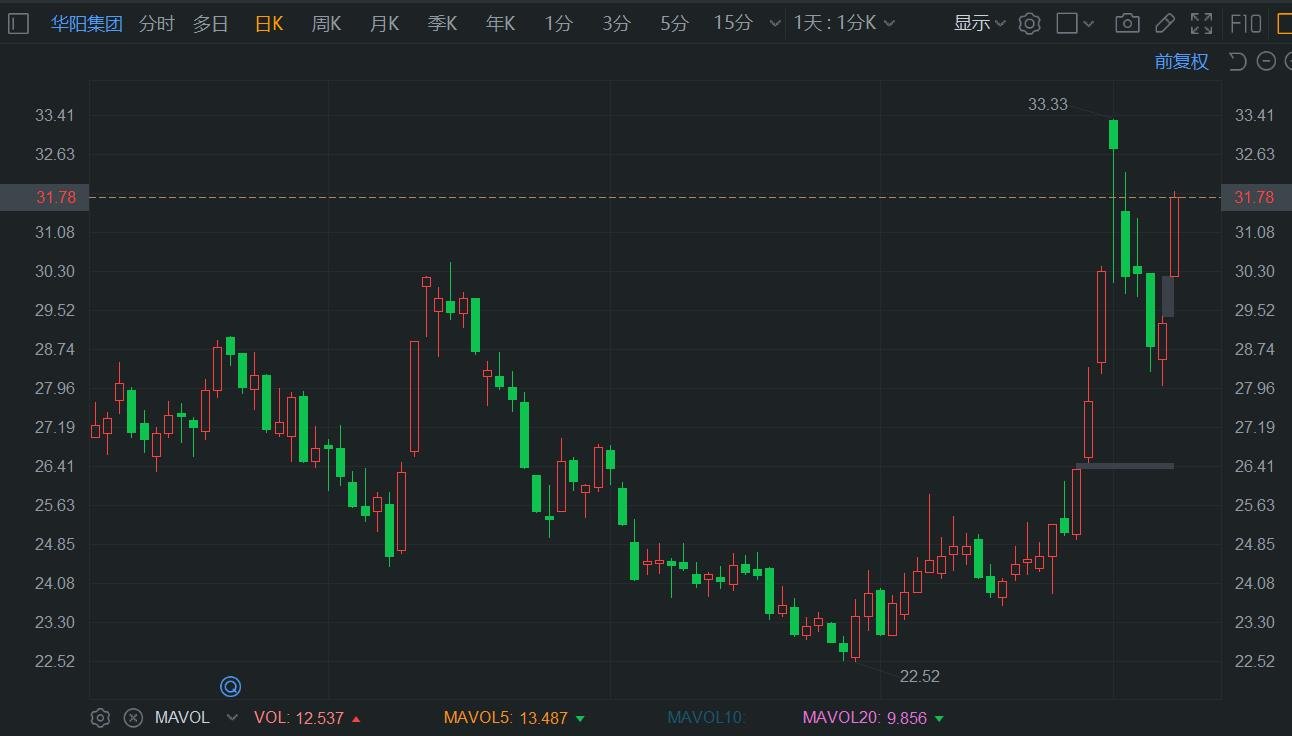Switch to 分时 intraday tab

point(156,24)
